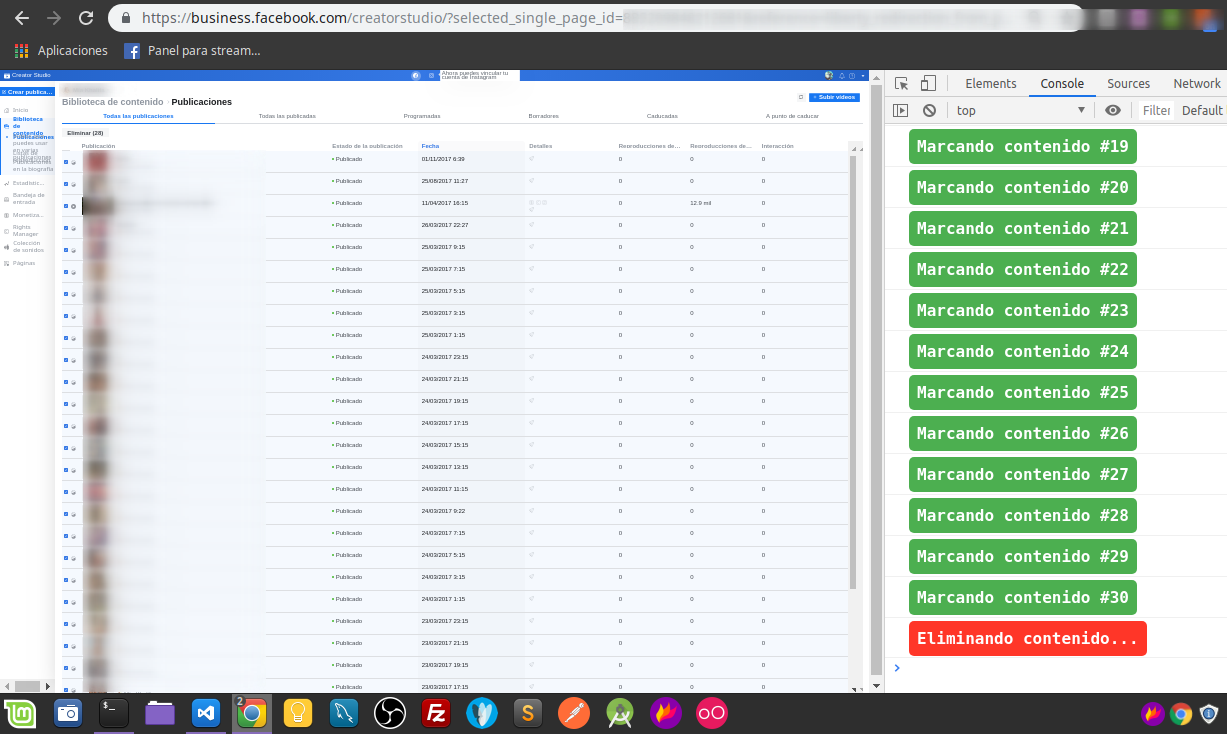The width and height of the screenshot is (1227, 734).
Task: Open the Facebook bookmark Panel para stream
Action: pos(192,50)
